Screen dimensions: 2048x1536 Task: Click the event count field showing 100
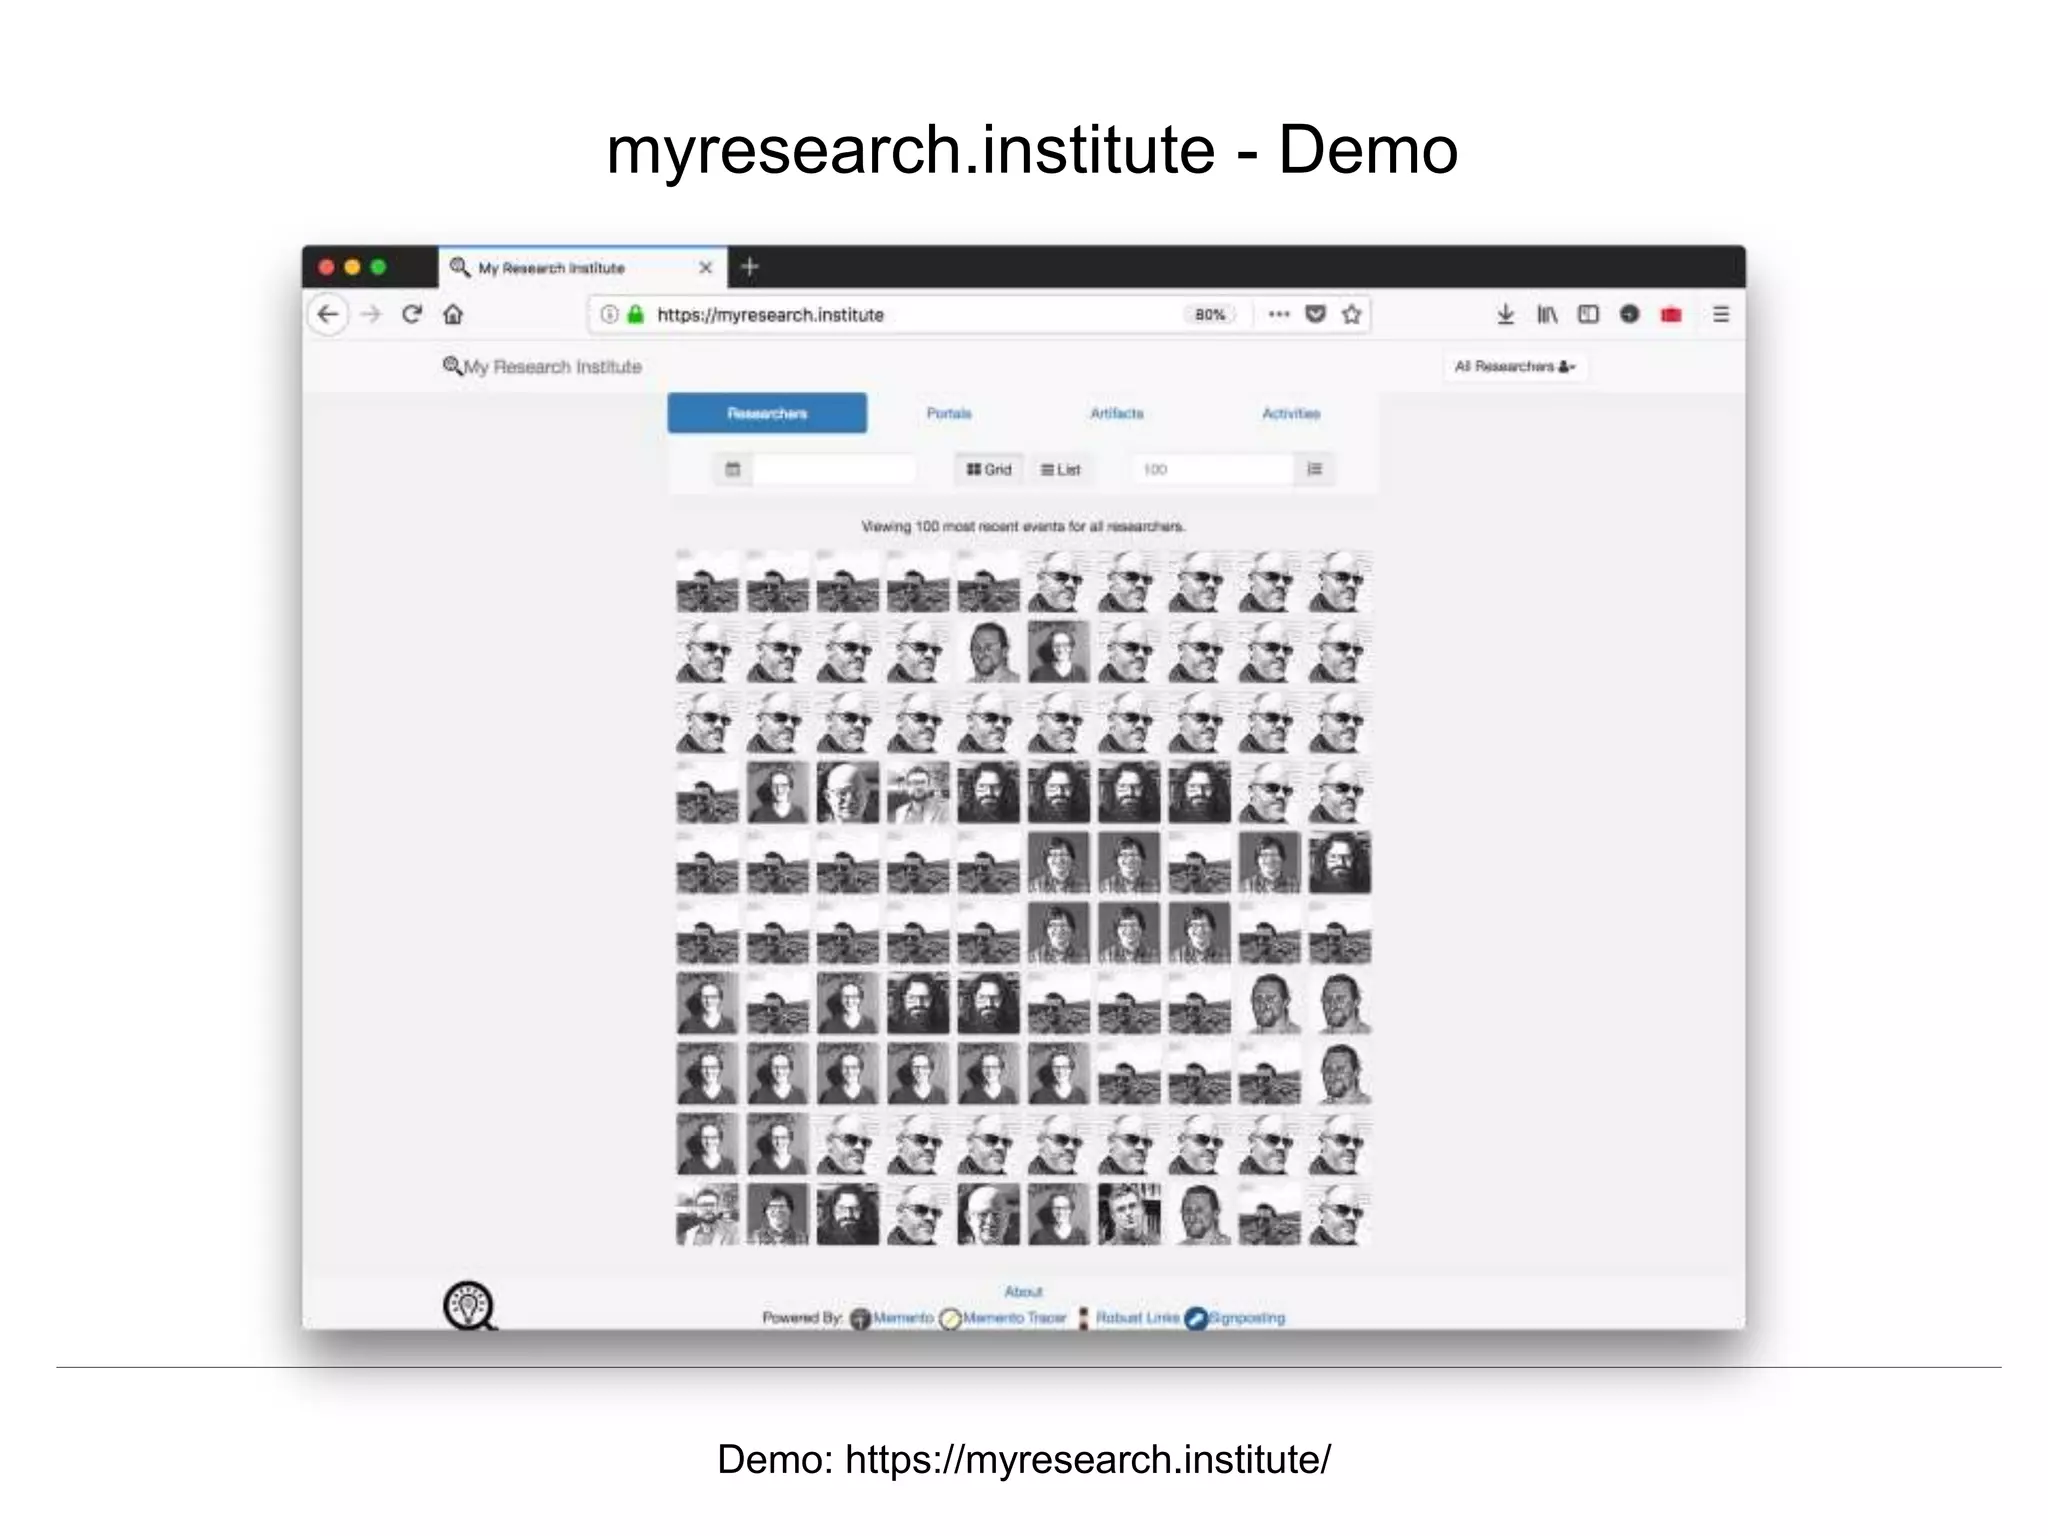[x=1213, y=469]
